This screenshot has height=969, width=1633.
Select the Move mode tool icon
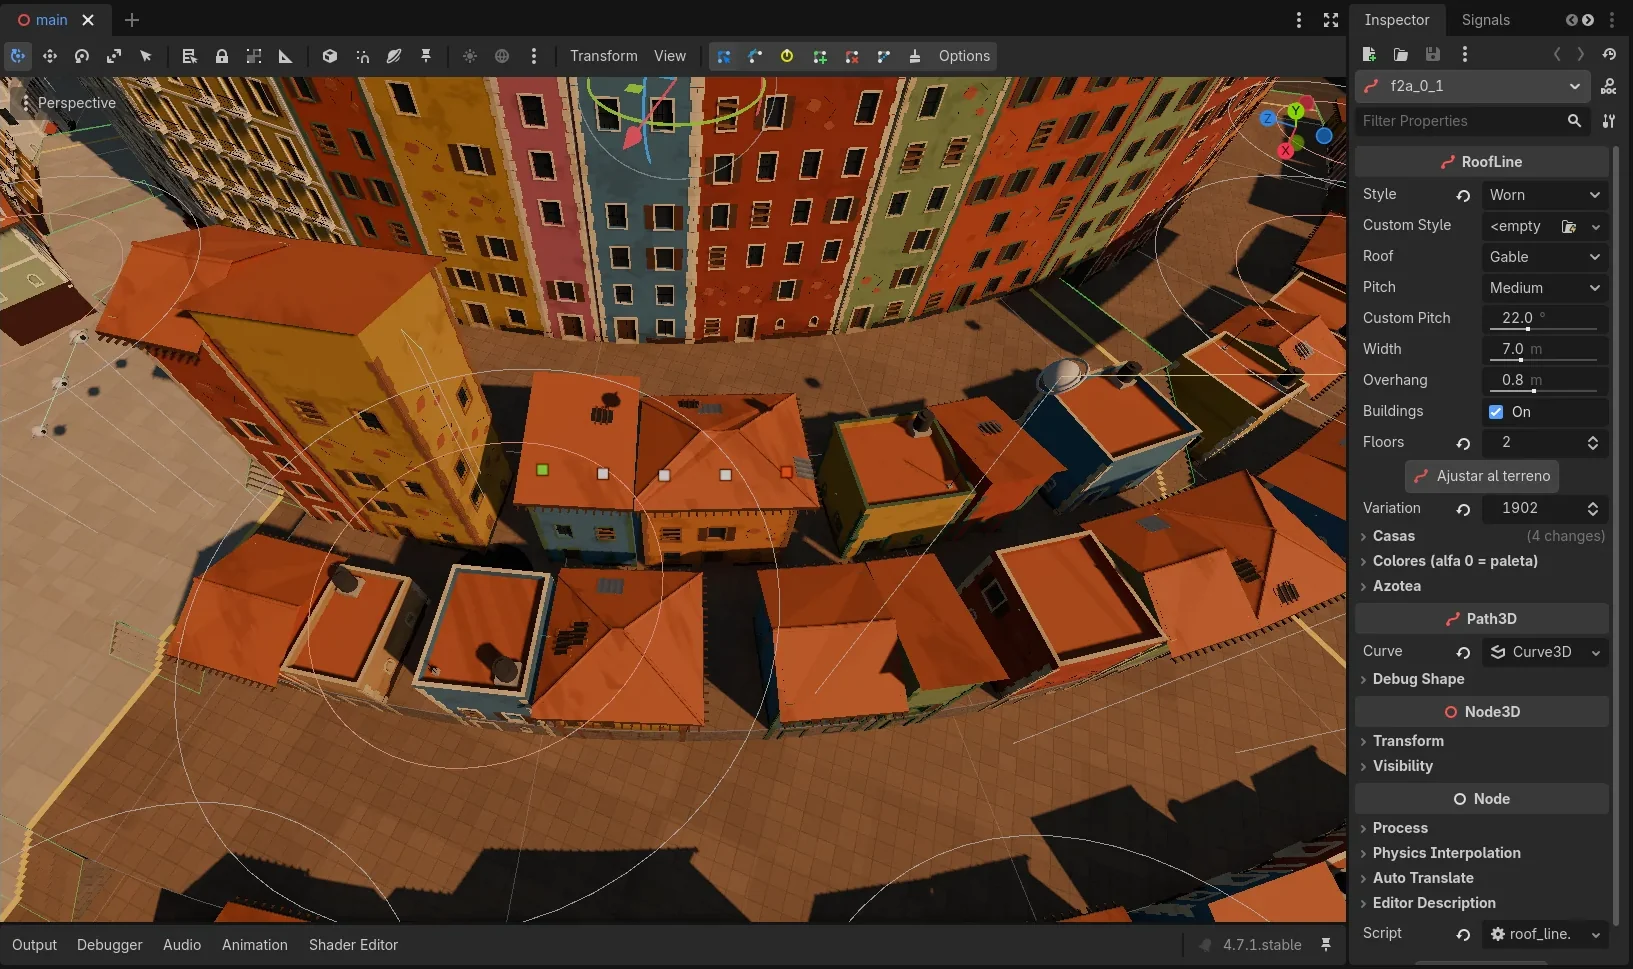(x=50, y=56)
